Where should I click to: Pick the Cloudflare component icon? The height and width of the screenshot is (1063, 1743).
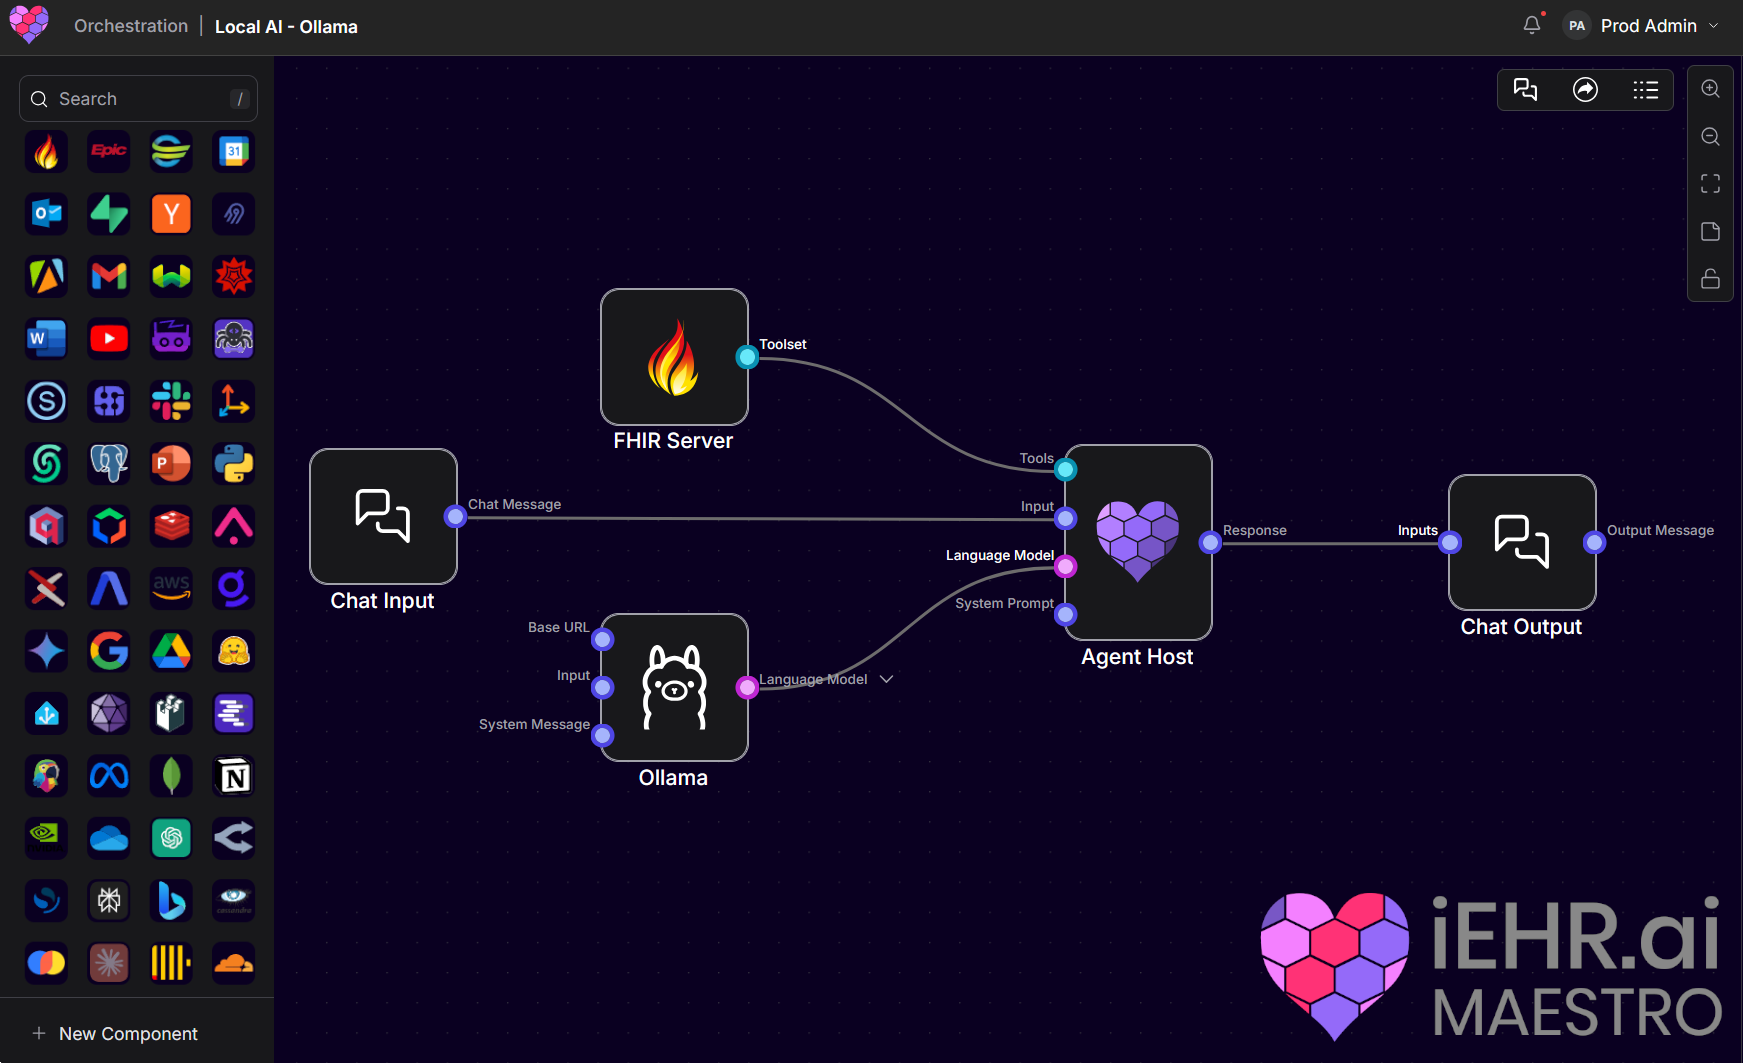234,963
